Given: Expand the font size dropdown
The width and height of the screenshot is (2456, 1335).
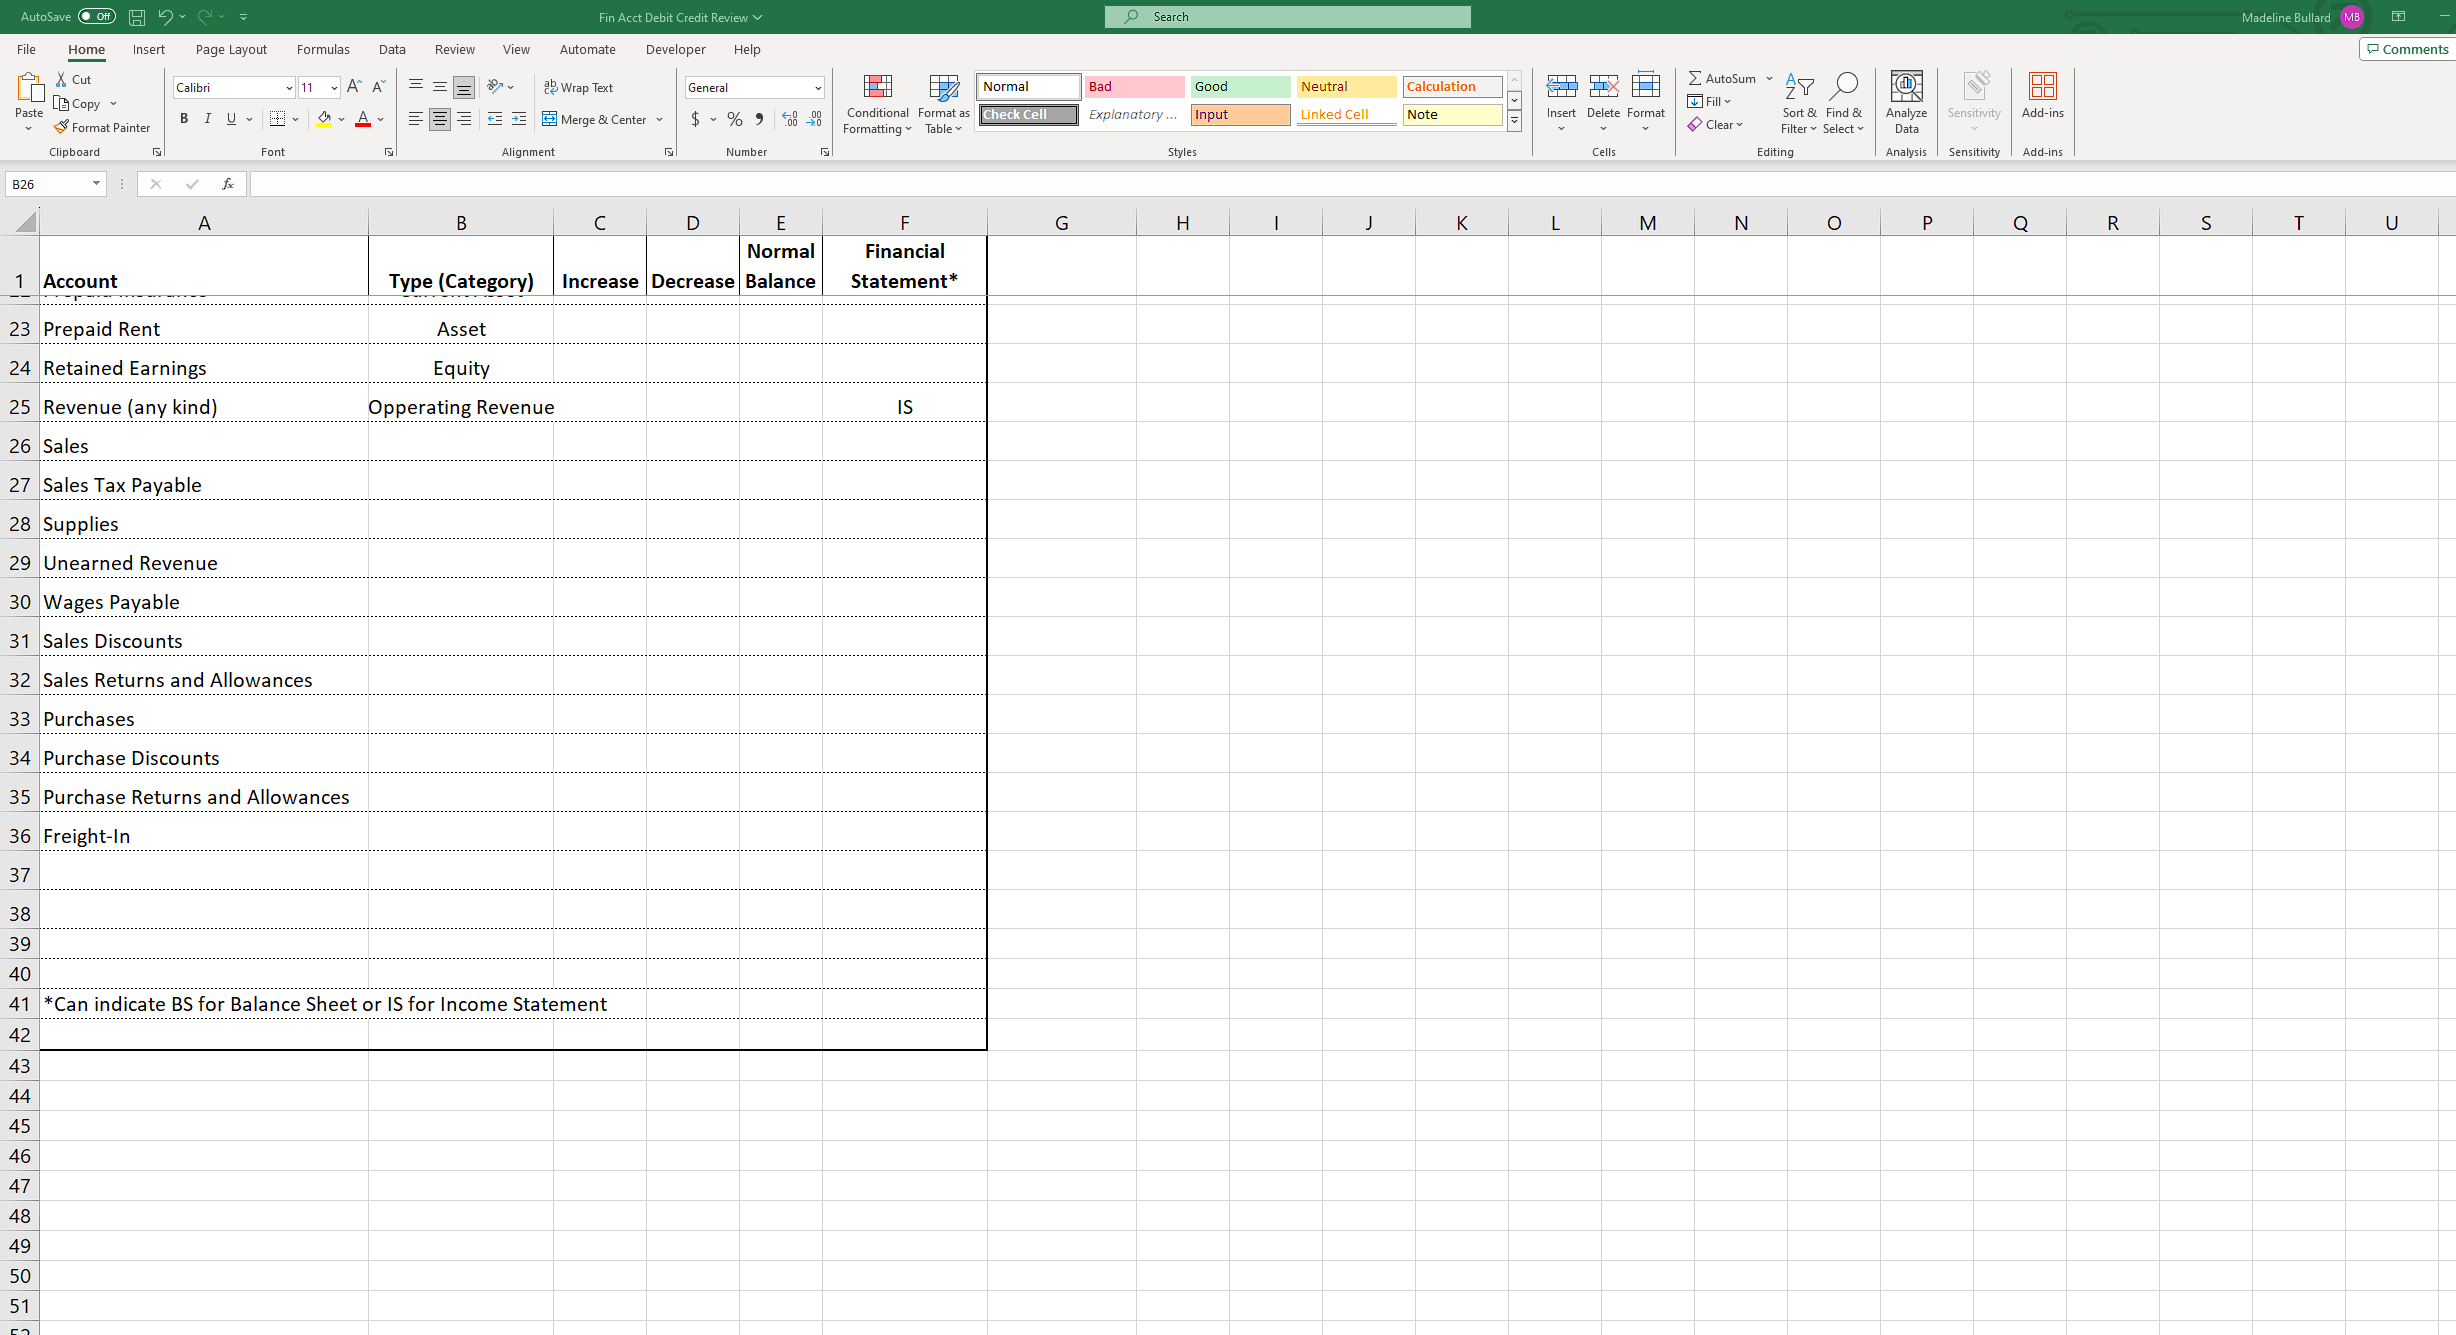Looking at the screenshot, I should (x=334, y=88).
